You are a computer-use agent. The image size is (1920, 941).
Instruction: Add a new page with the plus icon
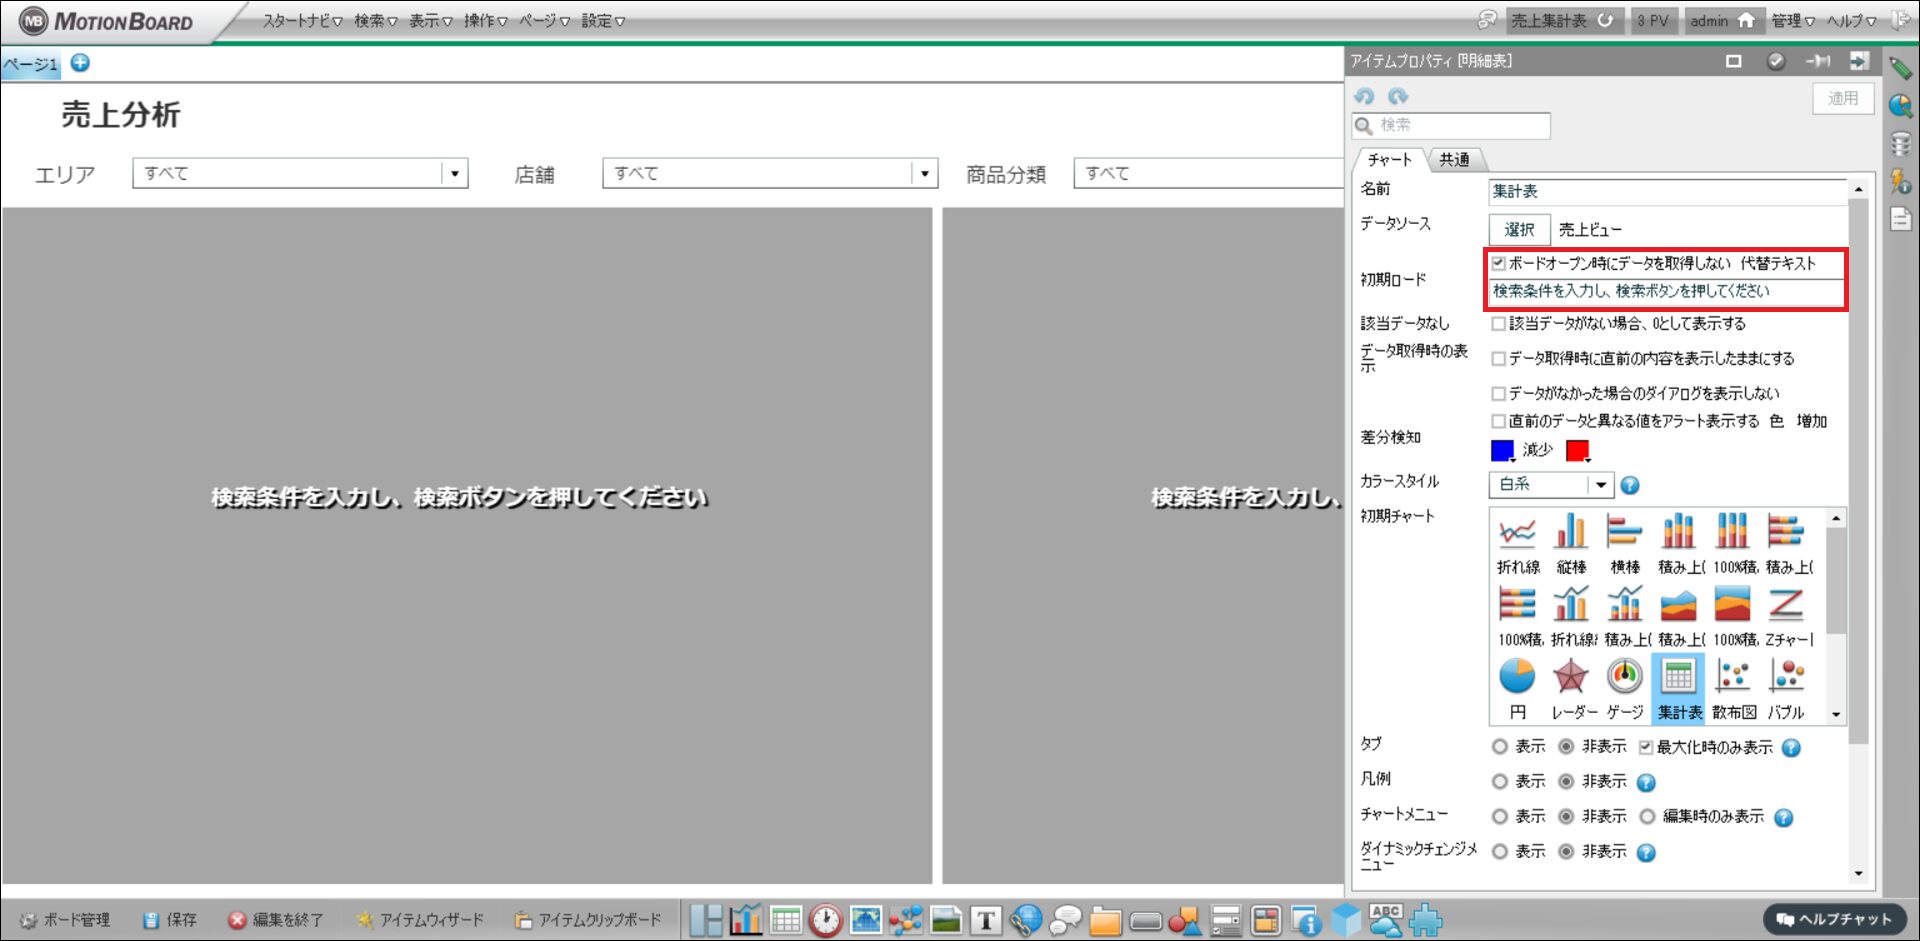coord(80,63)
